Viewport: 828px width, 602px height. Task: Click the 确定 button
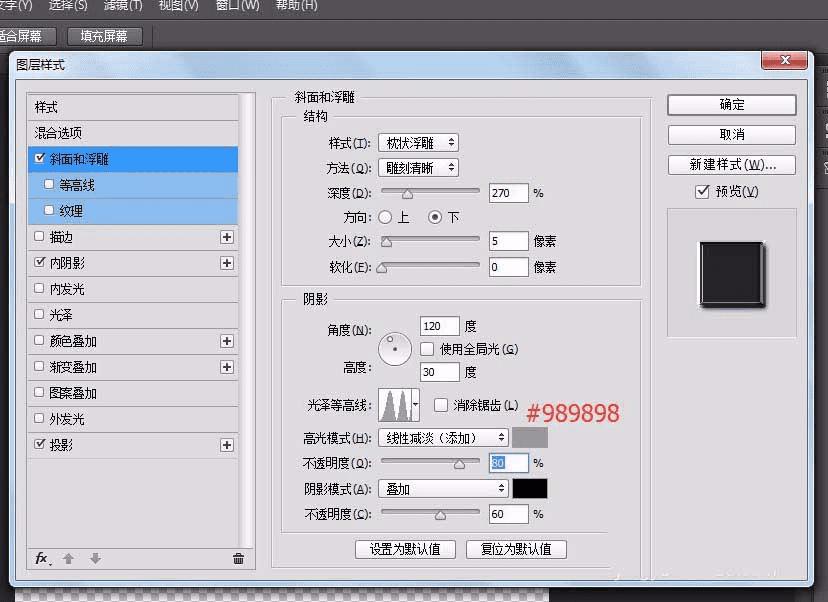pos(731,105)
